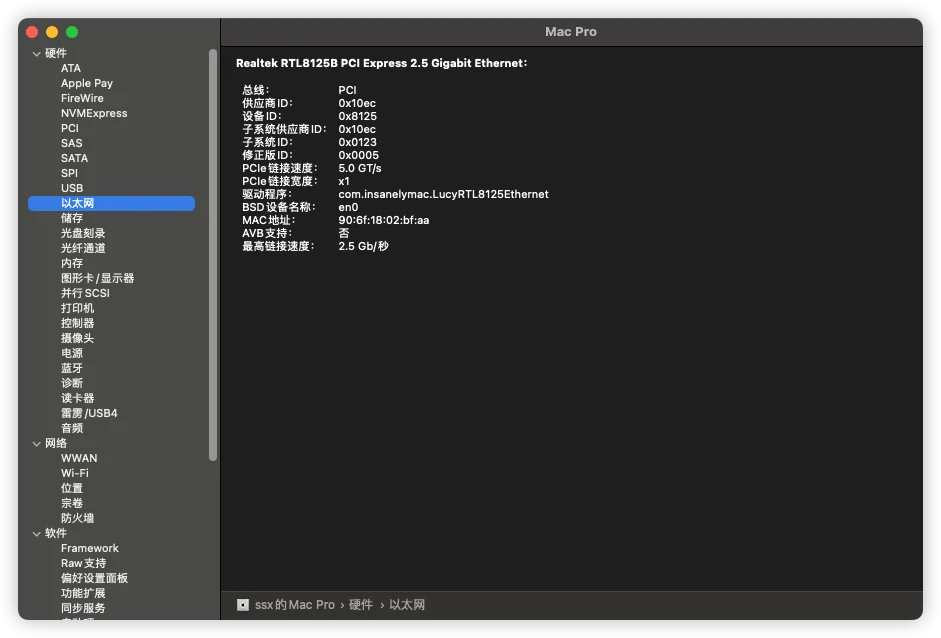Select SATA in the sidebar
941x638 pixels.
[74, 158]
